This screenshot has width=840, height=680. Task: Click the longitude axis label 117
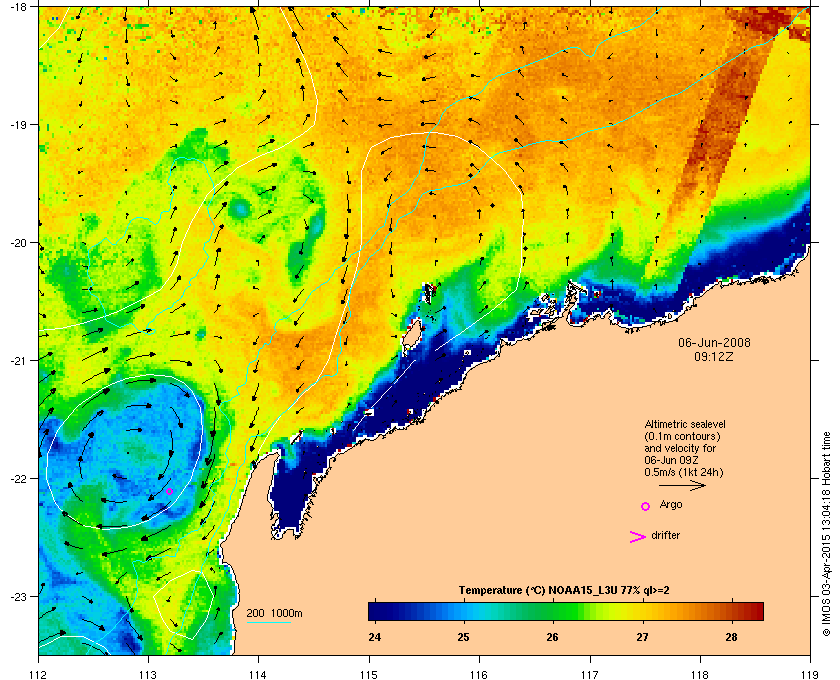pyautogui.click(x=589, y=674)
